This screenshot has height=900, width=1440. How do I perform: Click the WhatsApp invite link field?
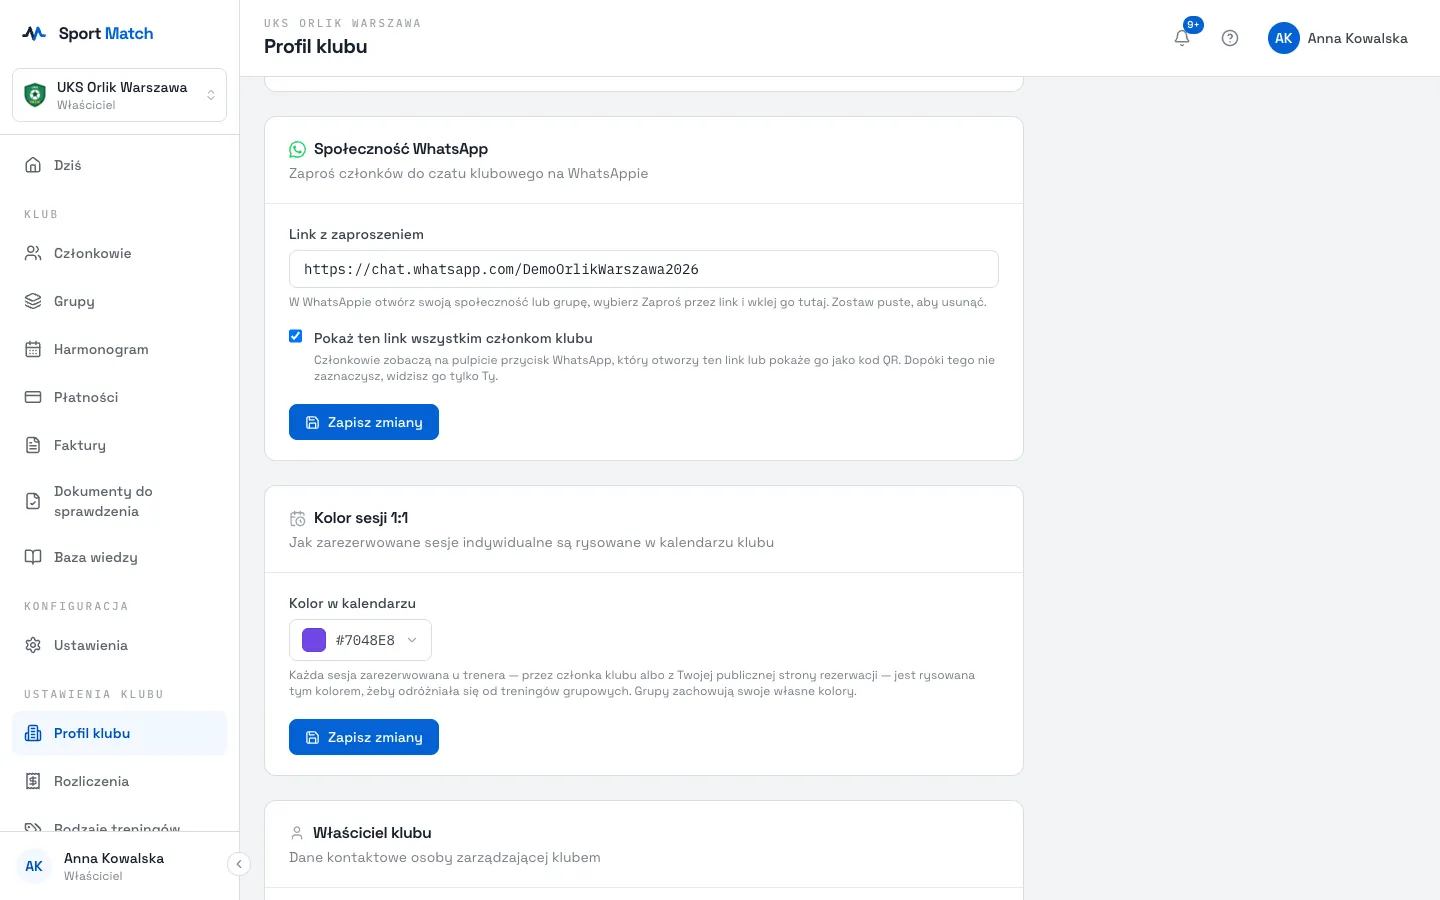point(643,269)
